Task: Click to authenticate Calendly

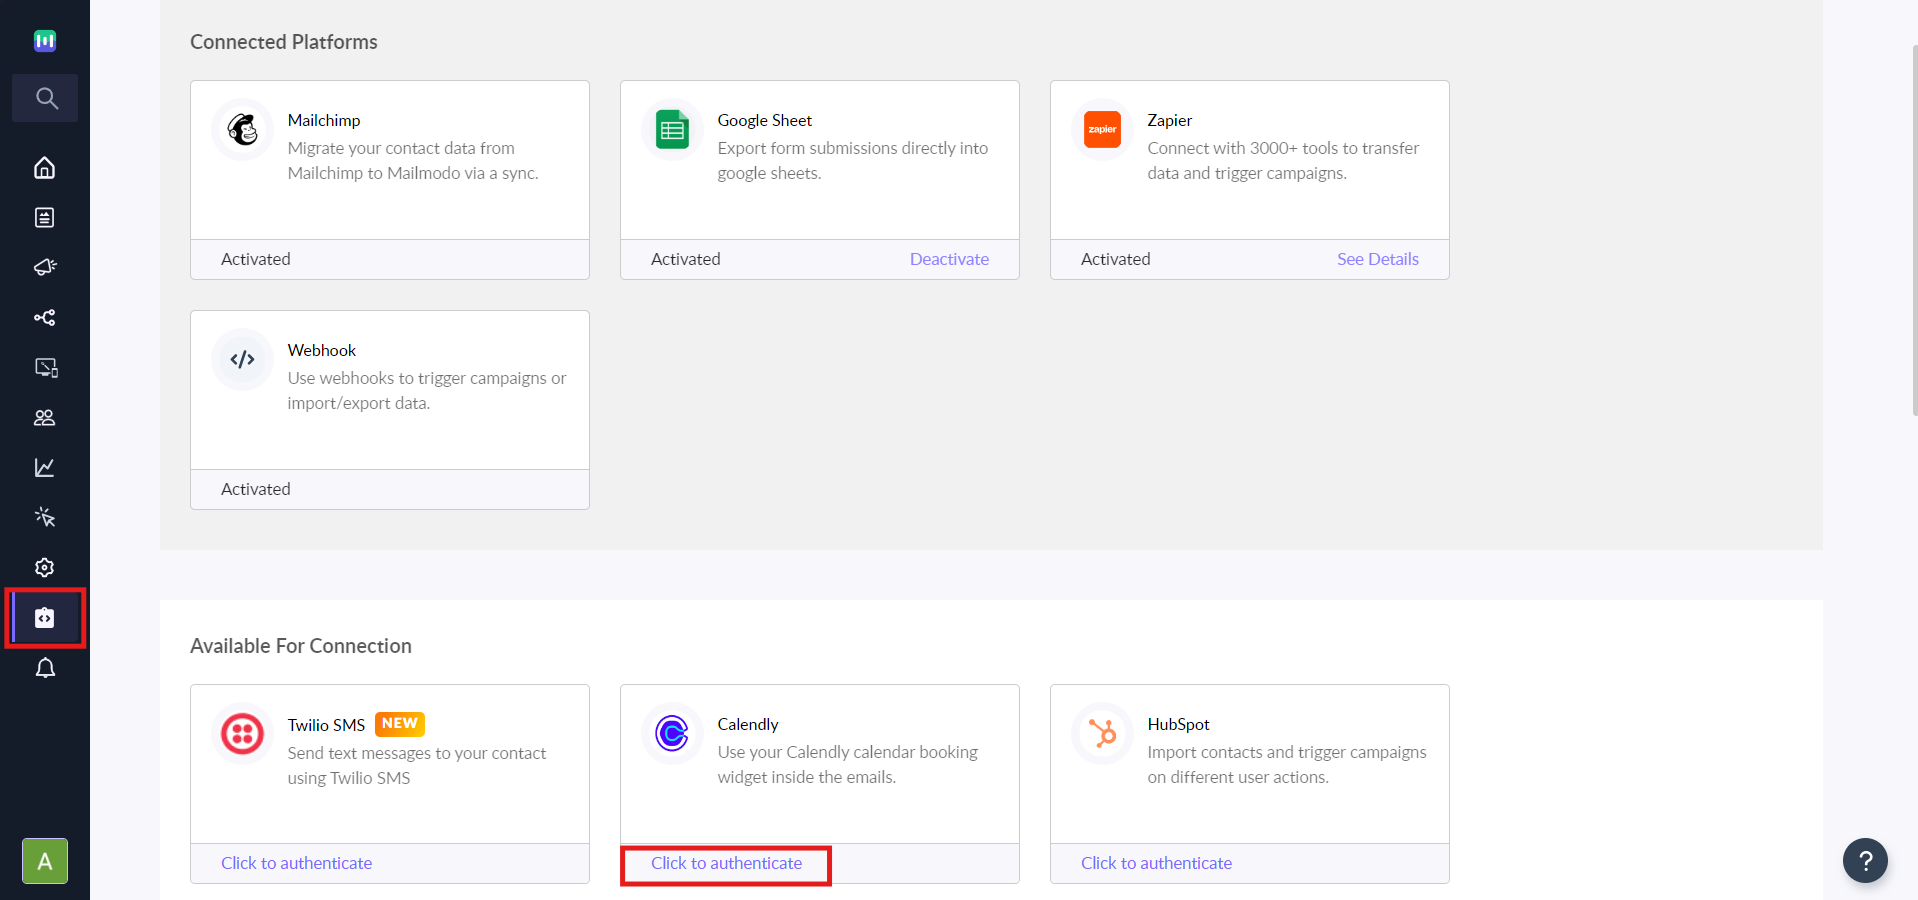Action: coord(726,863)
